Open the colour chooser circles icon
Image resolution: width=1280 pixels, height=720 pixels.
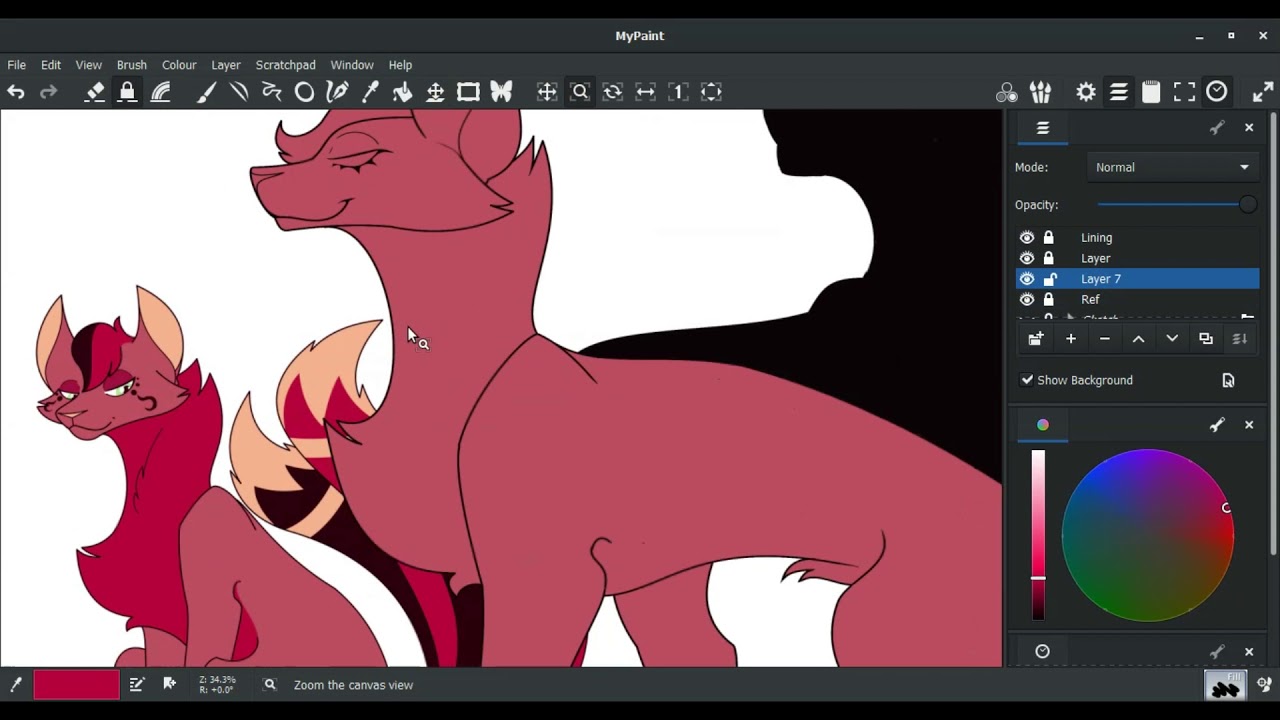coord(1007,92)
